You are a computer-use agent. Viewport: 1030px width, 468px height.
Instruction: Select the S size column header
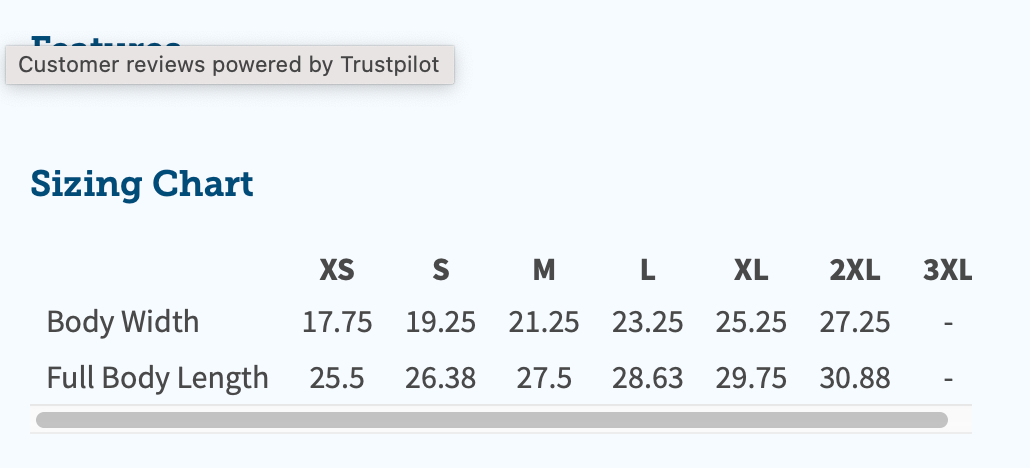pyautogui.click(x=441, y=270)
